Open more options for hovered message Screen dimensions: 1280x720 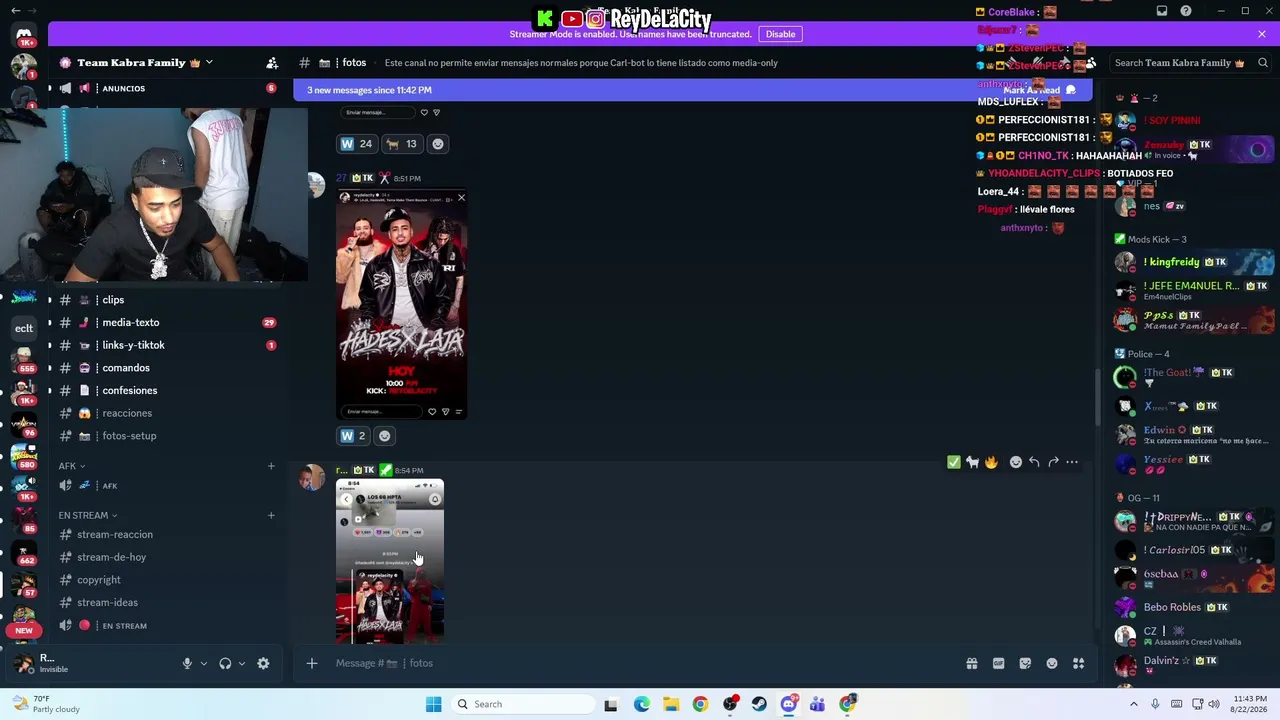click(x=1072, y=462)
